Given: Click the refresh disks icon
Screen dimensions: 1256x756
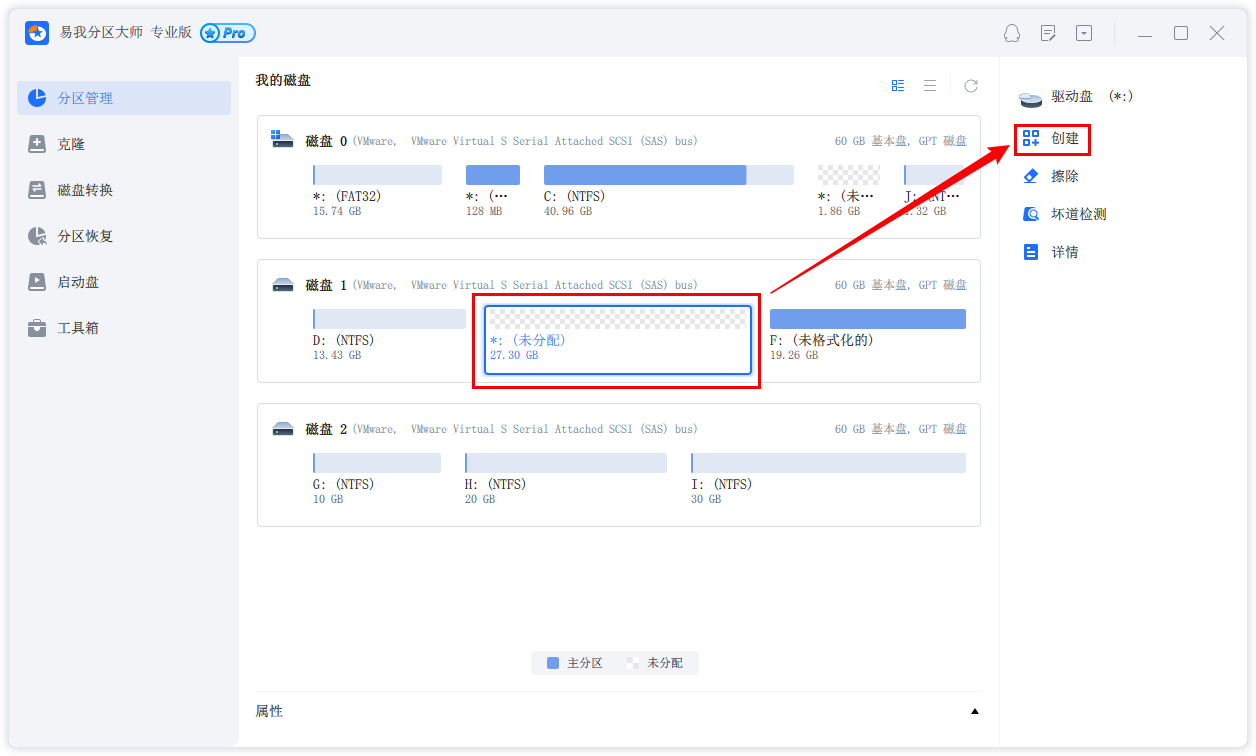Looking at the screenshot, I should coord(970,85).
